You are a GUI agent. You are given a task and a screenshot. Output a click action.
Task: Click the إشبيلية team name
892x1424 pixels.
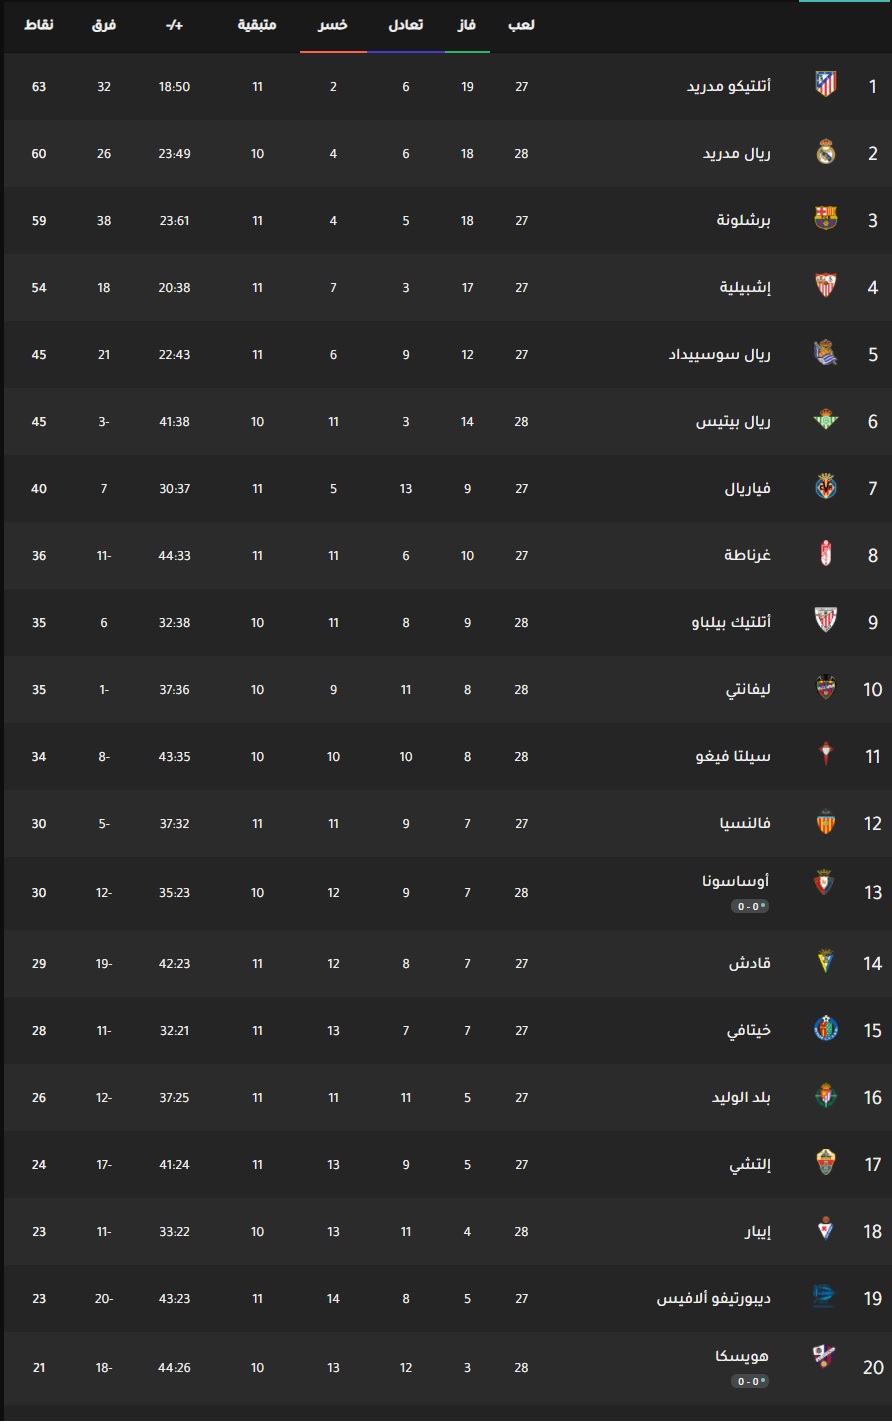pyautogui.click(x=745, y=288)
